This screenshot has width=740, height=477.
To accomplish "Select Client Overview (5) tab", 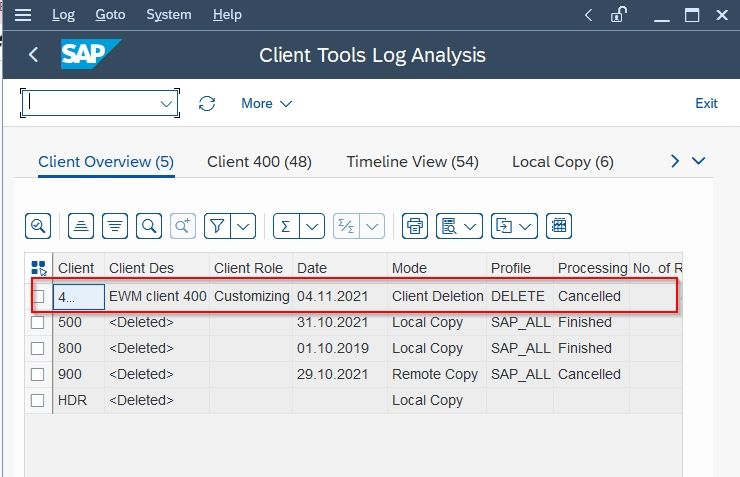I will pos(106,162).
